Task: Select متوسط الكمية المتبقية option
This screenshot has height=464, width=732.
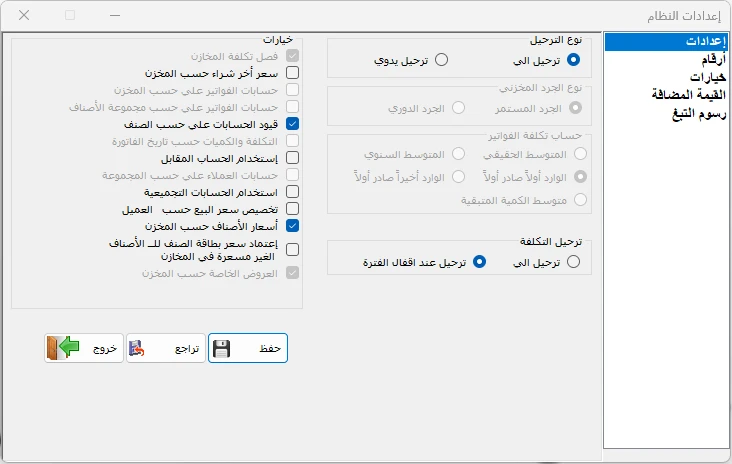Action: [x=580, y=200]
